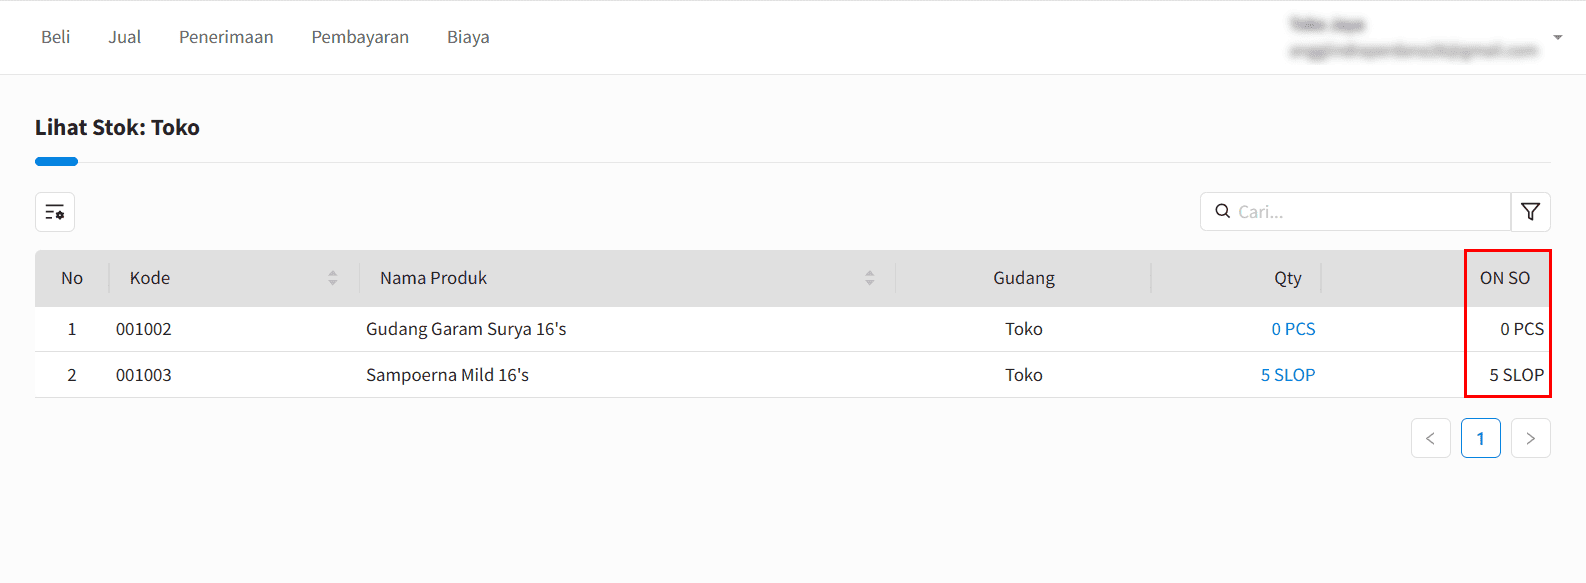Go to previous page arrow
The width and height of the screenshot is (1586, 583).
click(x=1431, y=438)
